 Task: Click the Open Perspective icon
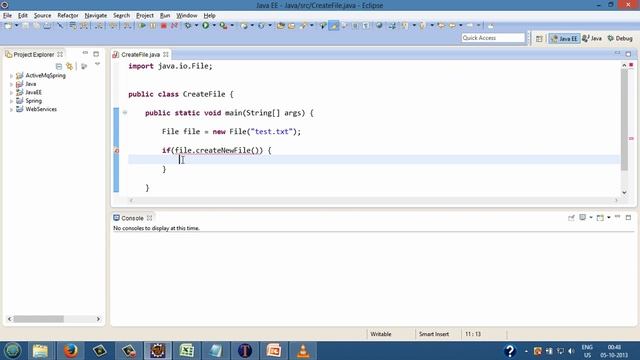(x=539, y=38)
